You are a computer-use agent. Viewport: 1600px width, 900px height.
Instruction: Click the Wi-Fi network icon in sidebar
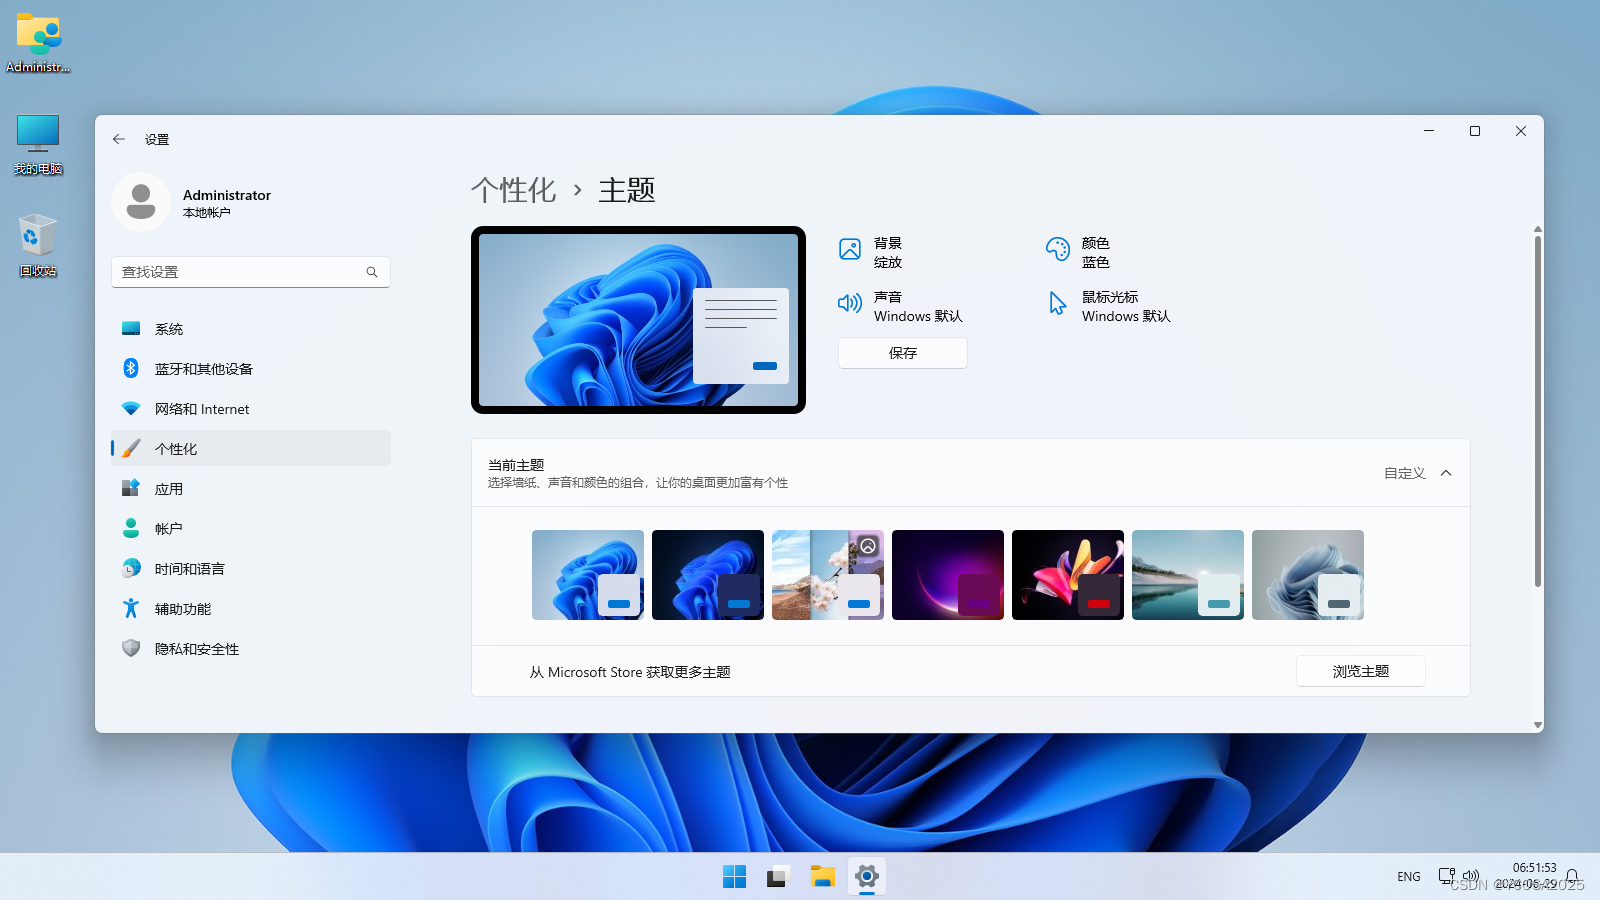pos(131,408)
